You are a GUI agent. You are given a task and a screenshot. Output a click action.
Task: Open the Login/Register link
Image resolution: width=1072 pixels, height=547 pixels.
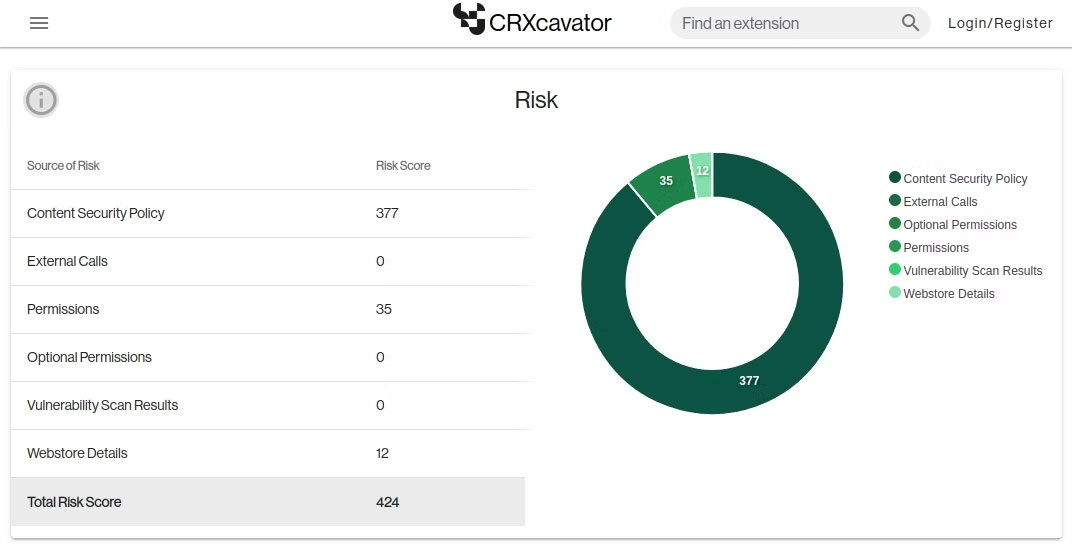[1000, 23]
